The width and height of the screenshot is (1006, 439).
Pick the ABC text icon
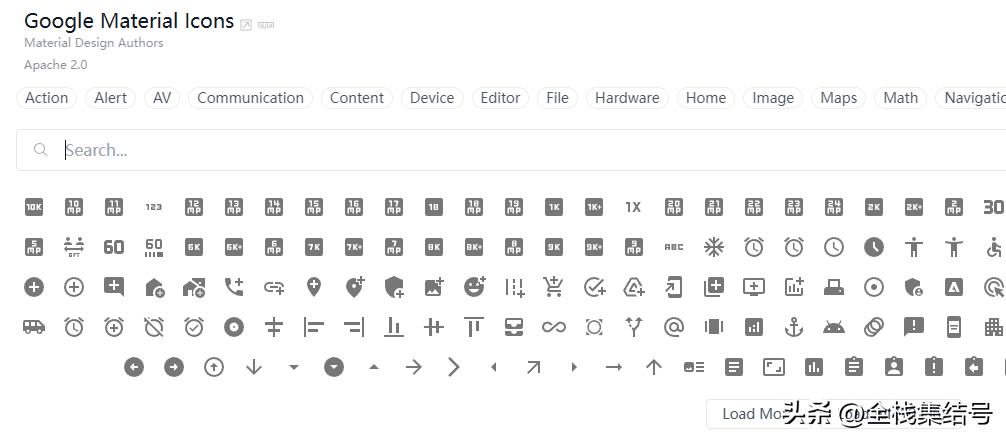(674, 247)
